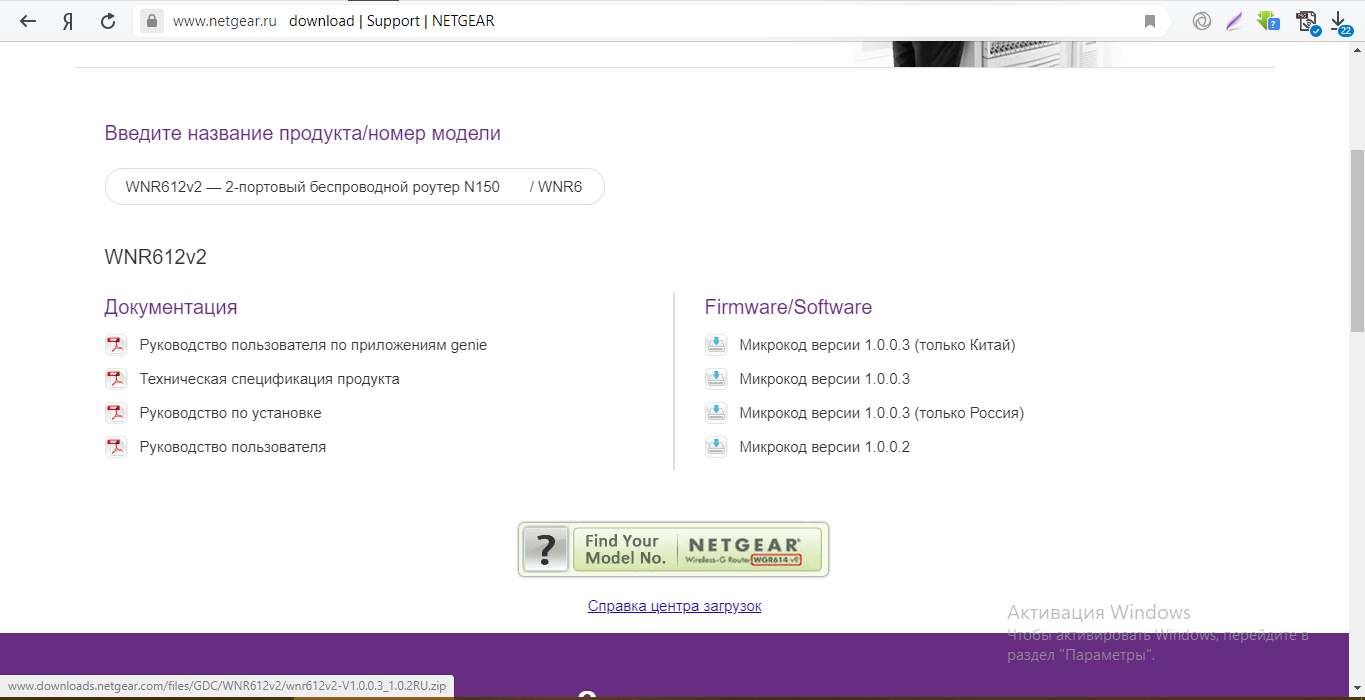Image resolution: width=1365 pixels, height=700 pixels.
Task: Select the Введите название продукта/номер модели heading
Action: (302, 133)
